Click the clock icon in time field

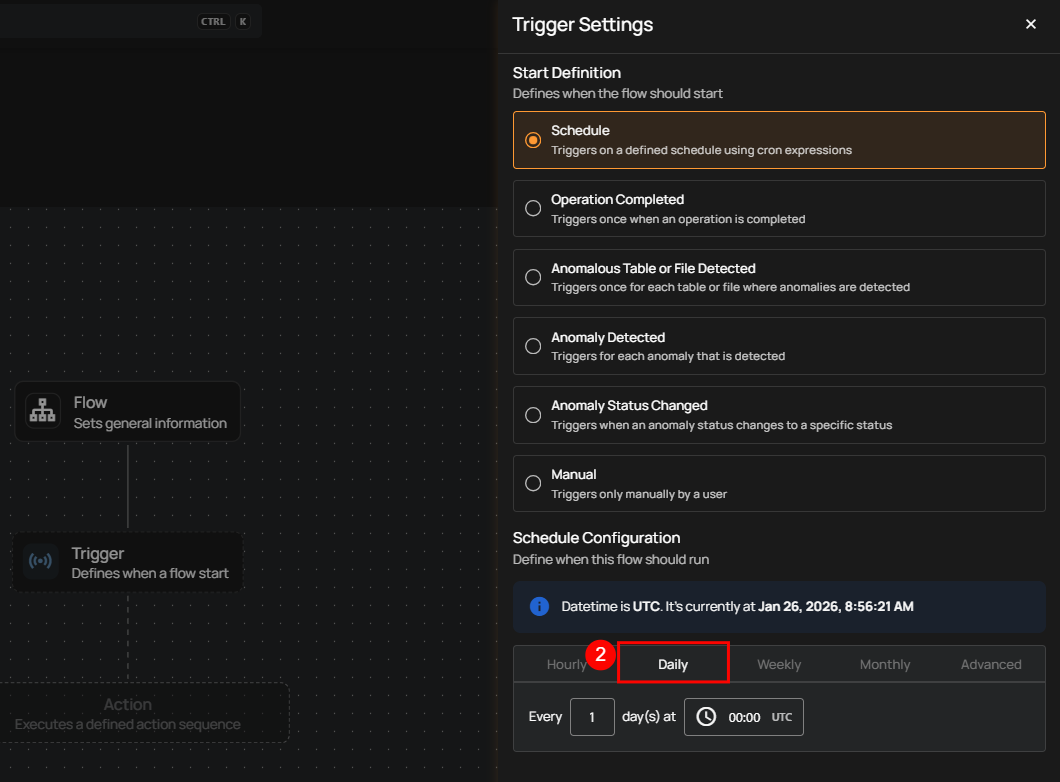tap(706, 717)
